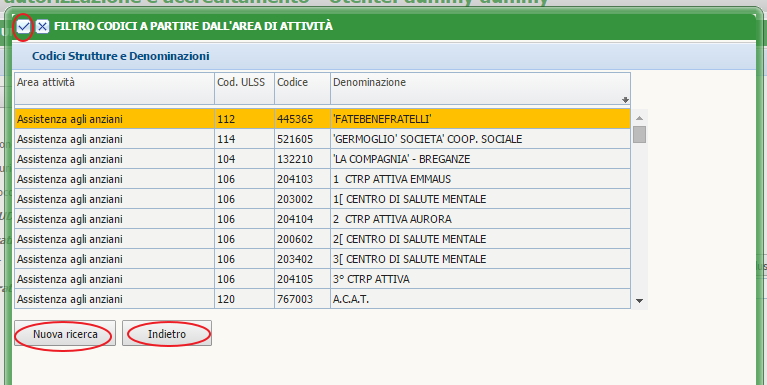767x385 pixels.
Task: Select 1[ CENTRO DI SALUTE MENTALE
Action: (x=322, y=199)
